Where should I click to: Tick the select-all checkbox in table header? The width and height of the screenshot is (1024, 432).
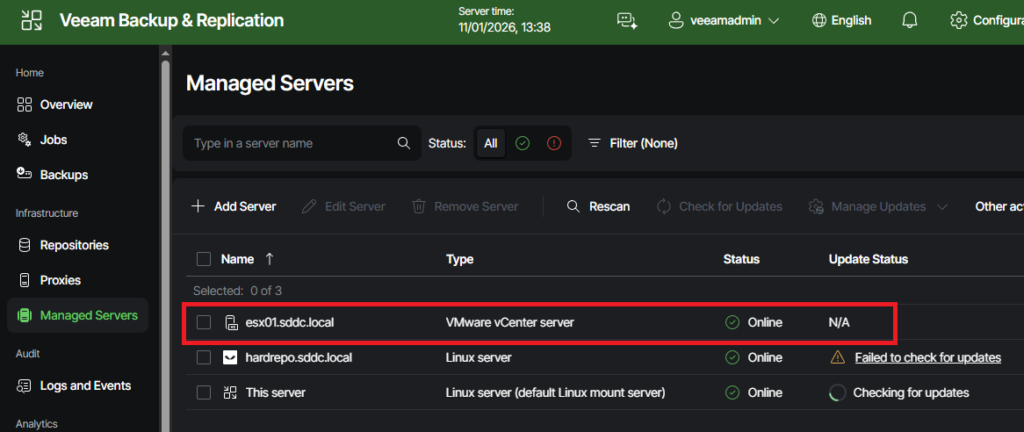click(204, 259)
